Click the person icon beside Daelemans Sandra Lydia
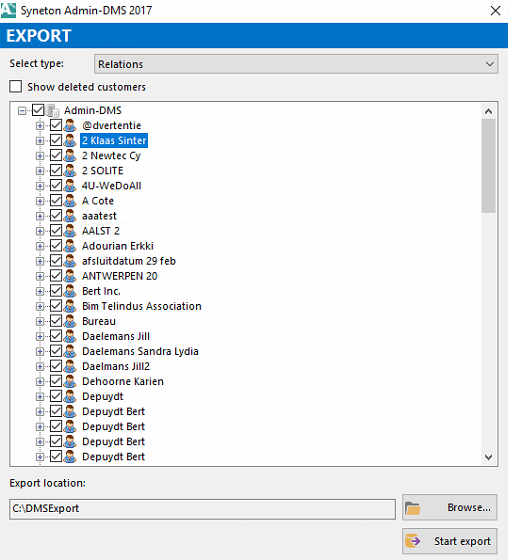The height and width of the screenshot is (560, 508). [70, 351]
